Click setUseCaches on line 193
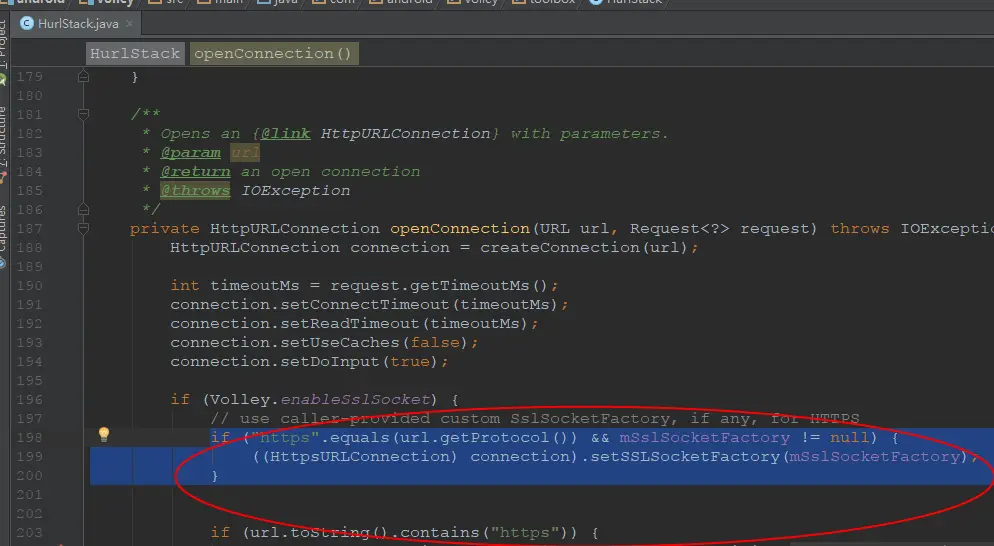994x546 pixels. click(x=340, y=343)
